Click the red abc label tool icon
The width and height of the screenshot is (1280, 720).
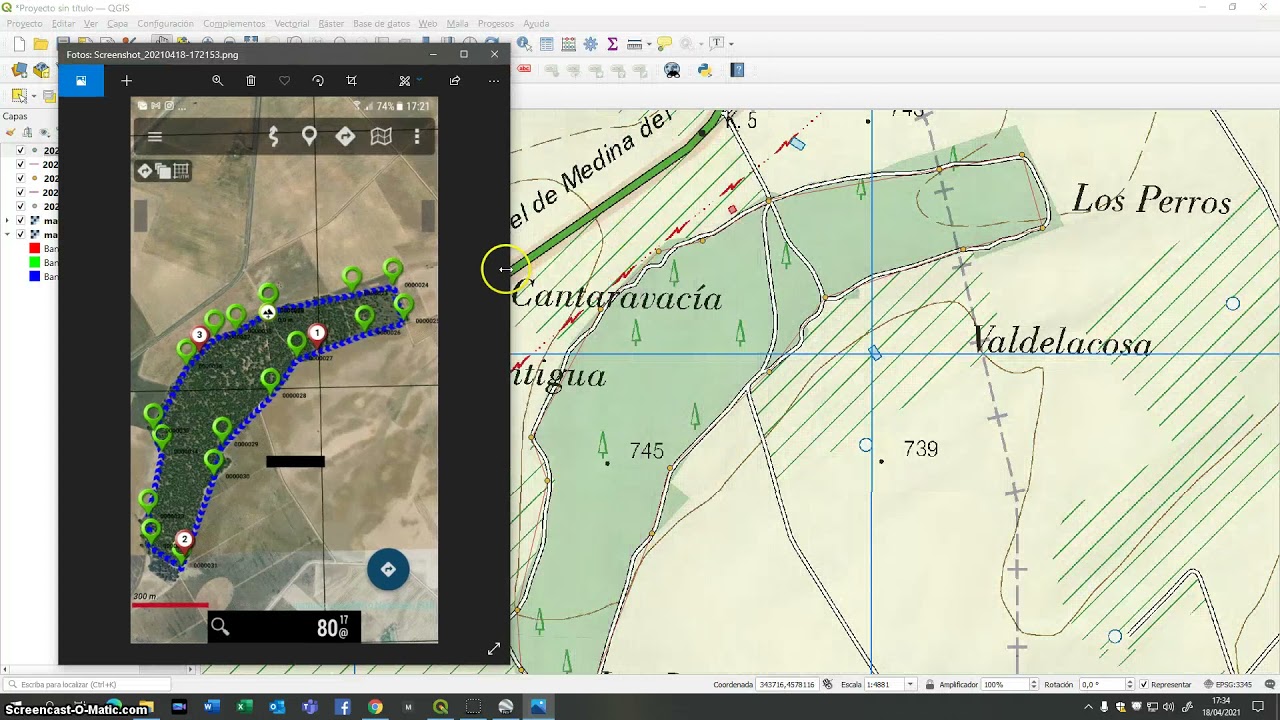pos(524,69)
